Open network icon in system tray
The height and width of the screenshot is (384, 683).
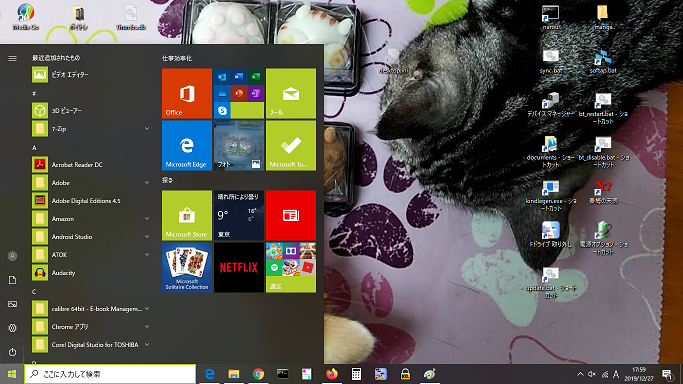pos(605,374)
